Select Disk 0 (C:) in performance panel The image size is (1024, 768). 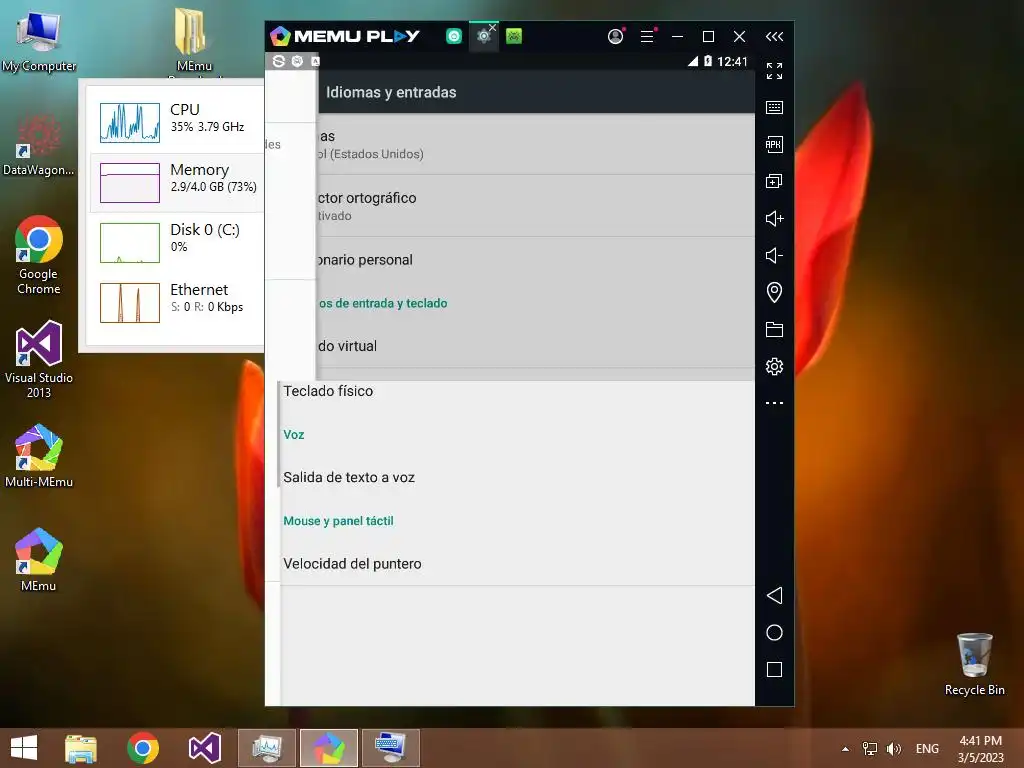coord(176,243)
